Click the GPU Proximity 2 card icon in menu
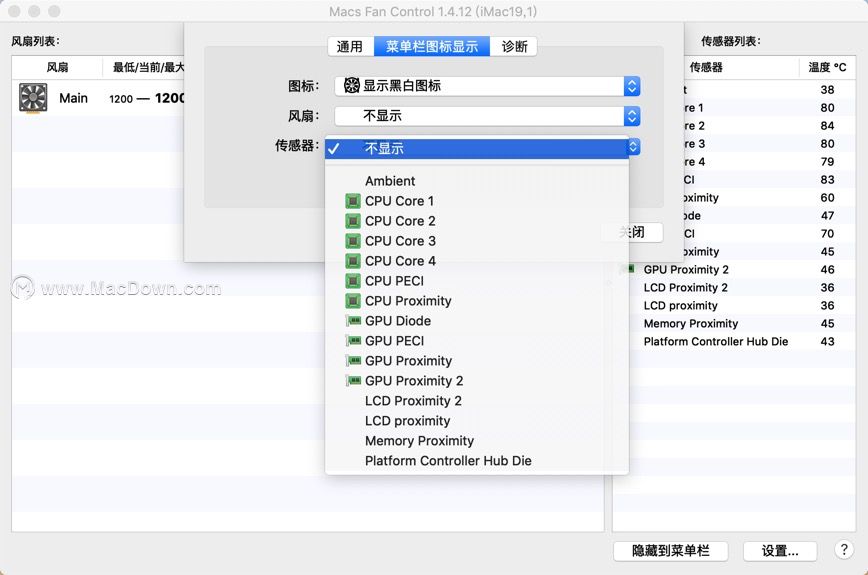 353,380
